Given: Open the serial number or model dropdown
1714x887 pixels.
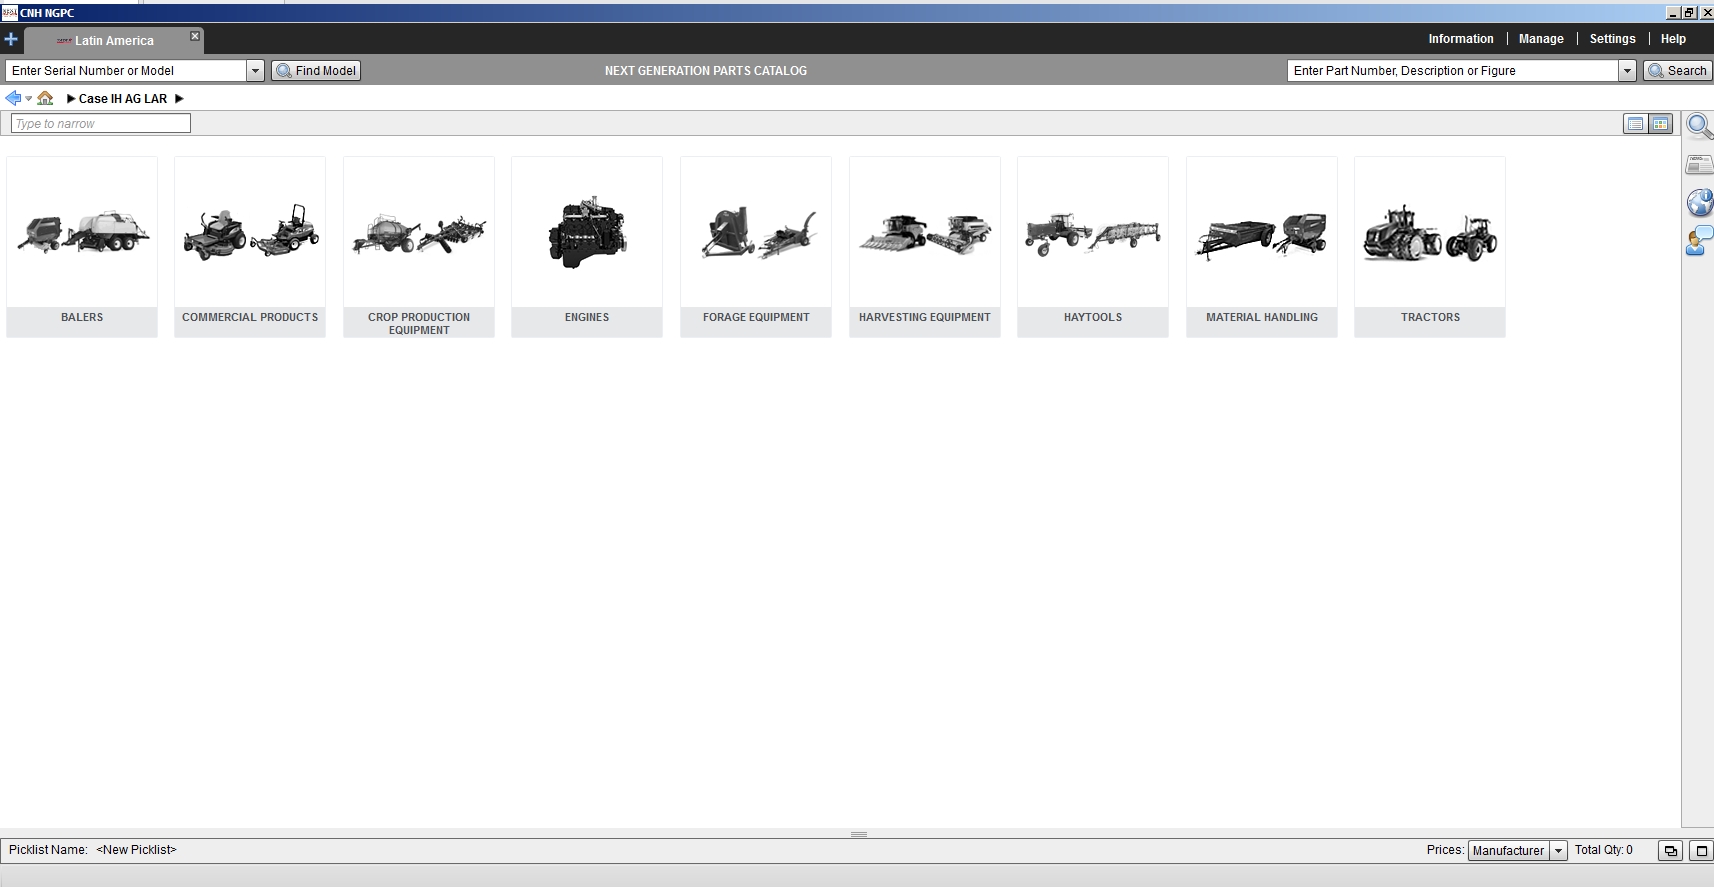Looking at the screenshot, I should [255, 71].
